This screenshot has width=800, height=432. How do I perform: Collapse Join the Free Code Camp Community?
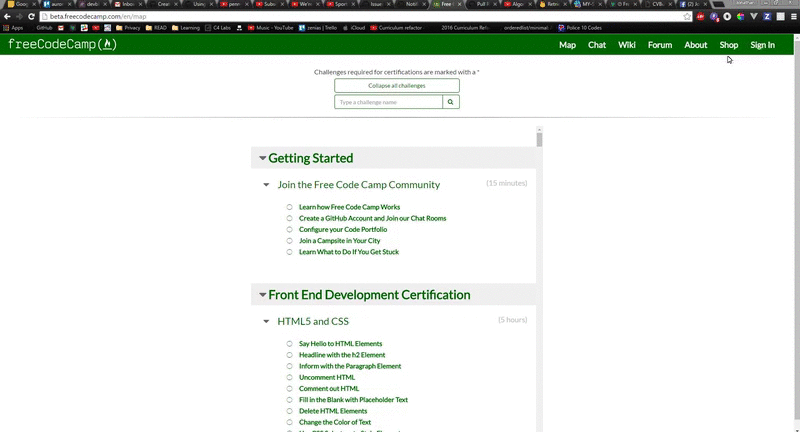(266, 185)
